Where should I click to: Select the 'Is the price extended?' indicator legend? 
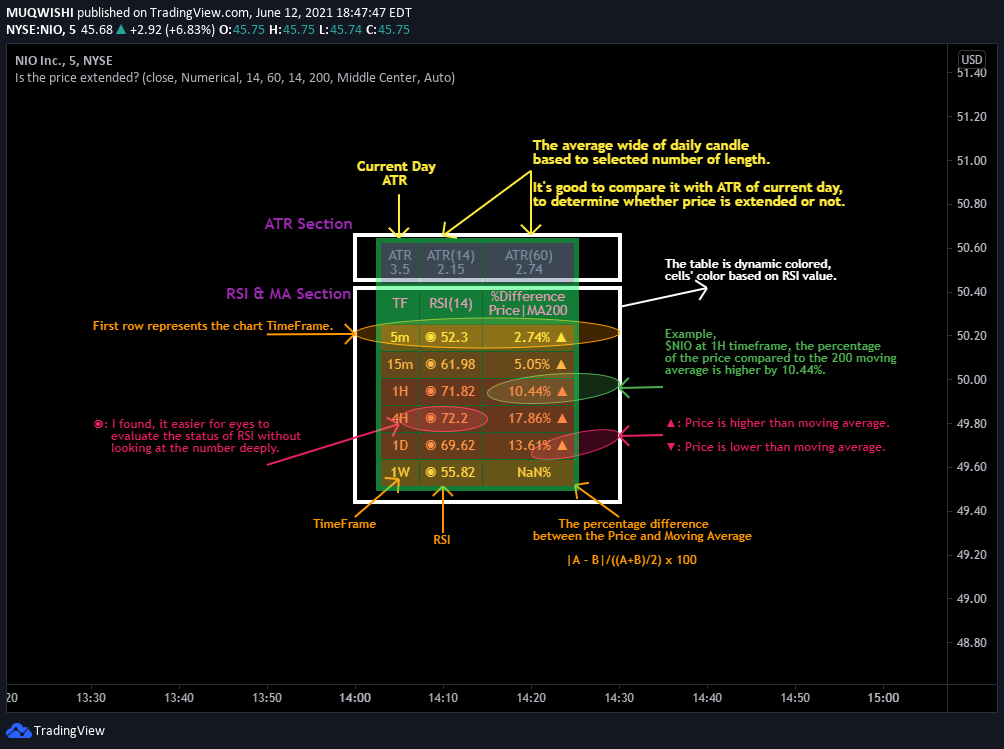click(x=235, y=77)
